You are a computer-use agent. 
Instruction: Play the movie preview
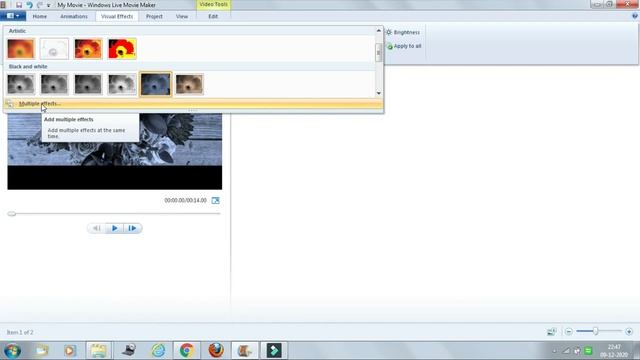point(115,228)
